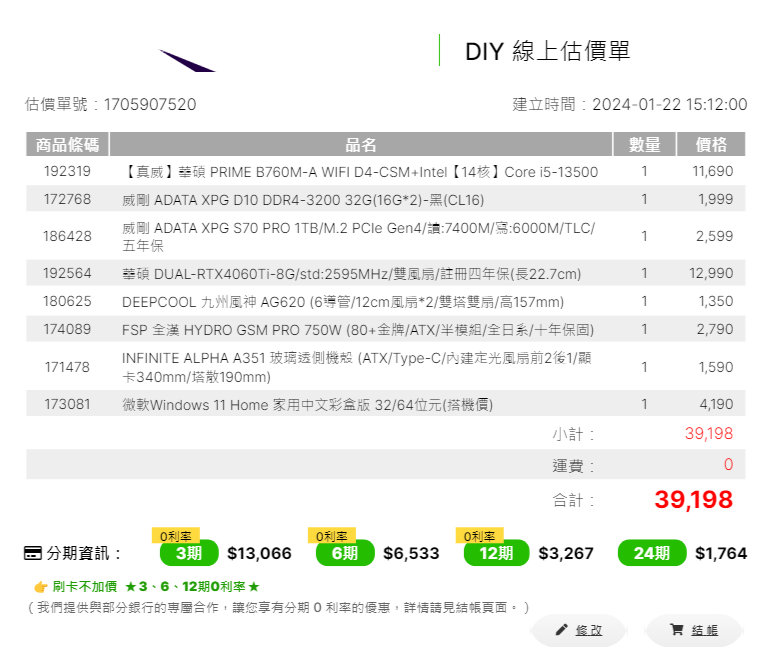The width and height of the screenshot is (772, 671).
Task: Click the 微軟Windows 11 Home product name
Action: point(308,405)
